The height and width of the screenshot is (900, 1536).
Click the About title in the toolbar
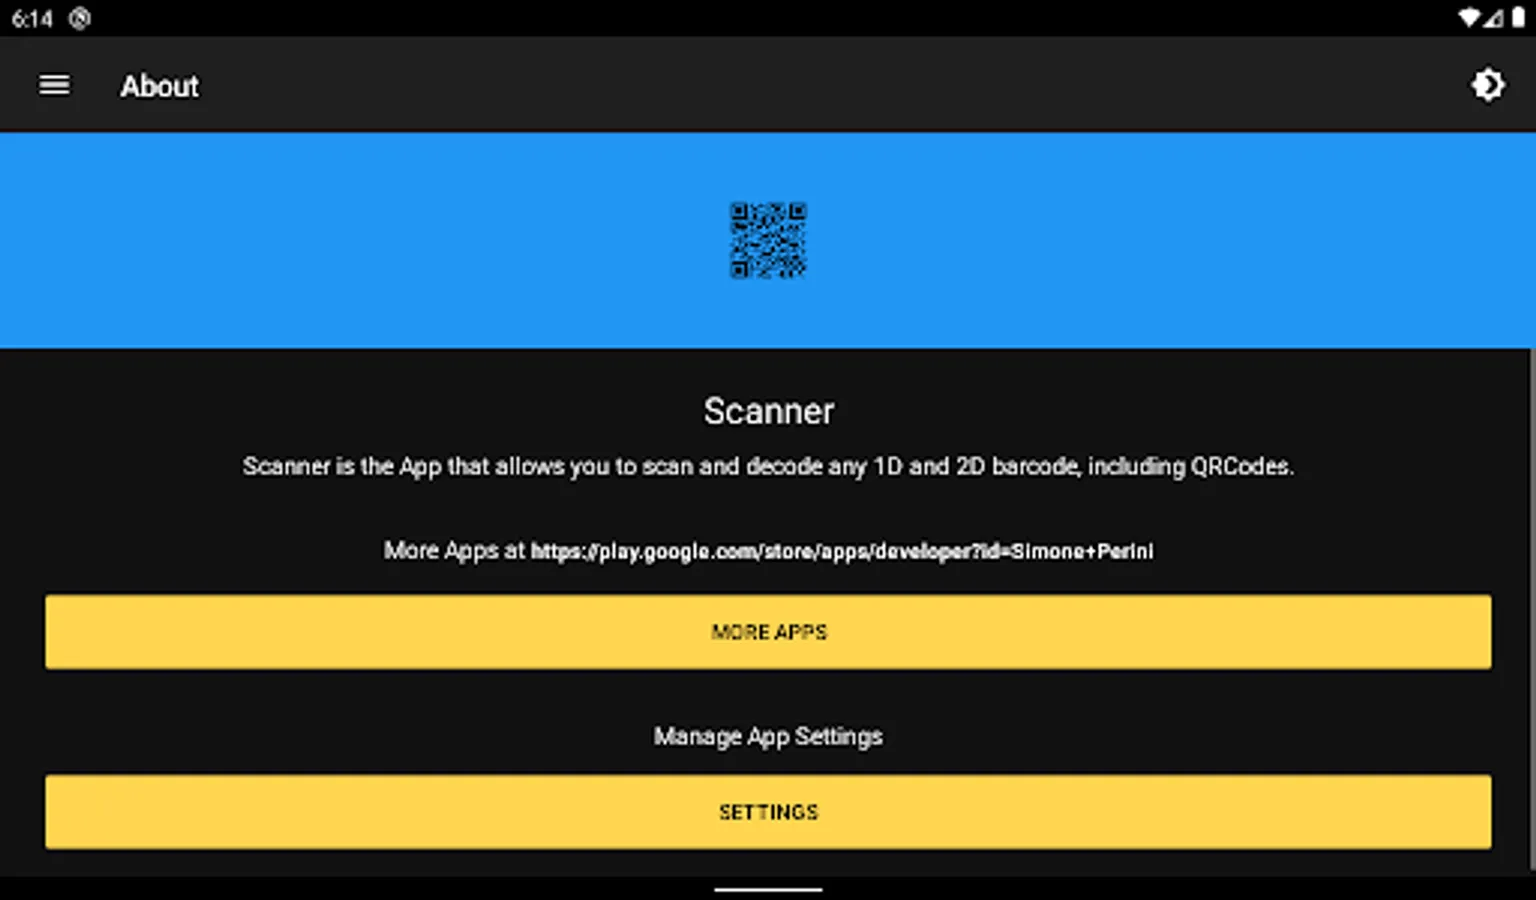(160, 86)
